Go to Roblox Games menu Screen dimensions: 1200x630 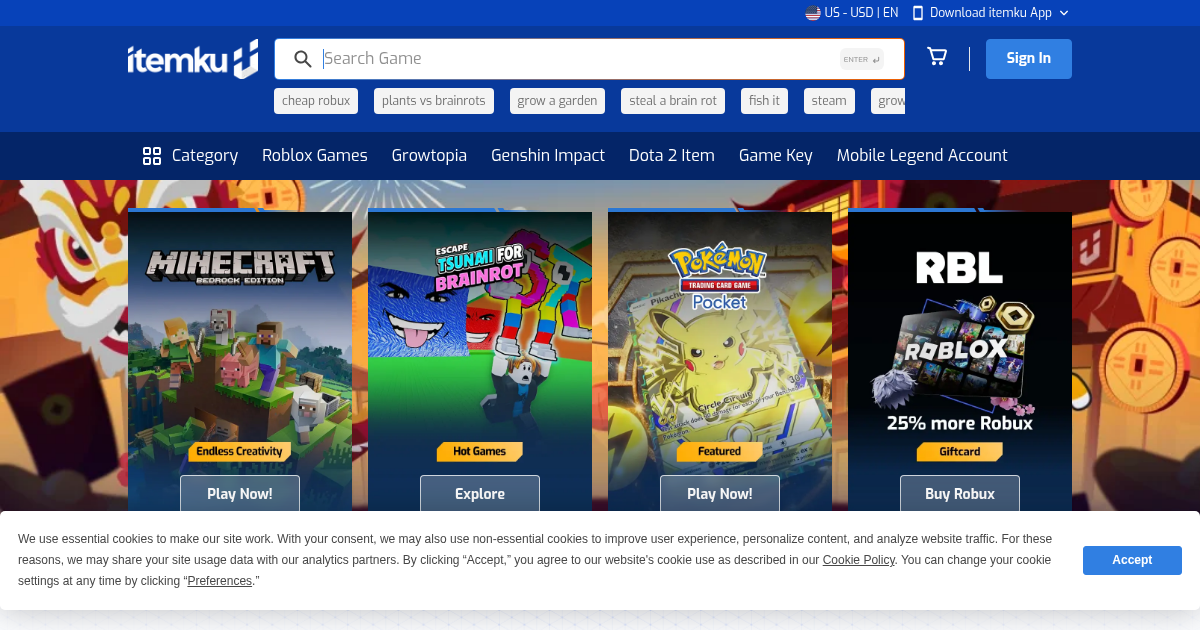315,155
